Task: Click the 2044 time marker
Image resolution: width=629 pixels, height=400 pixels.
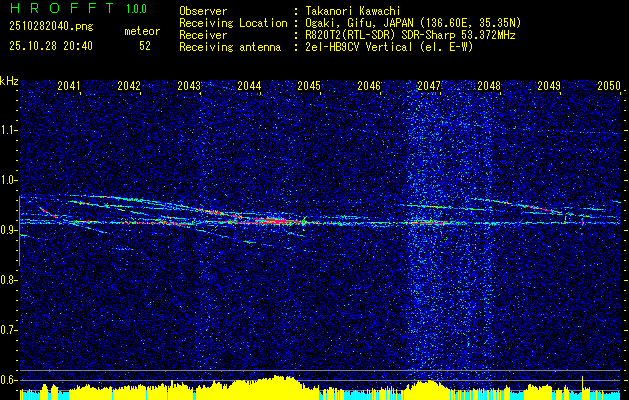Action: coord(249,86)
